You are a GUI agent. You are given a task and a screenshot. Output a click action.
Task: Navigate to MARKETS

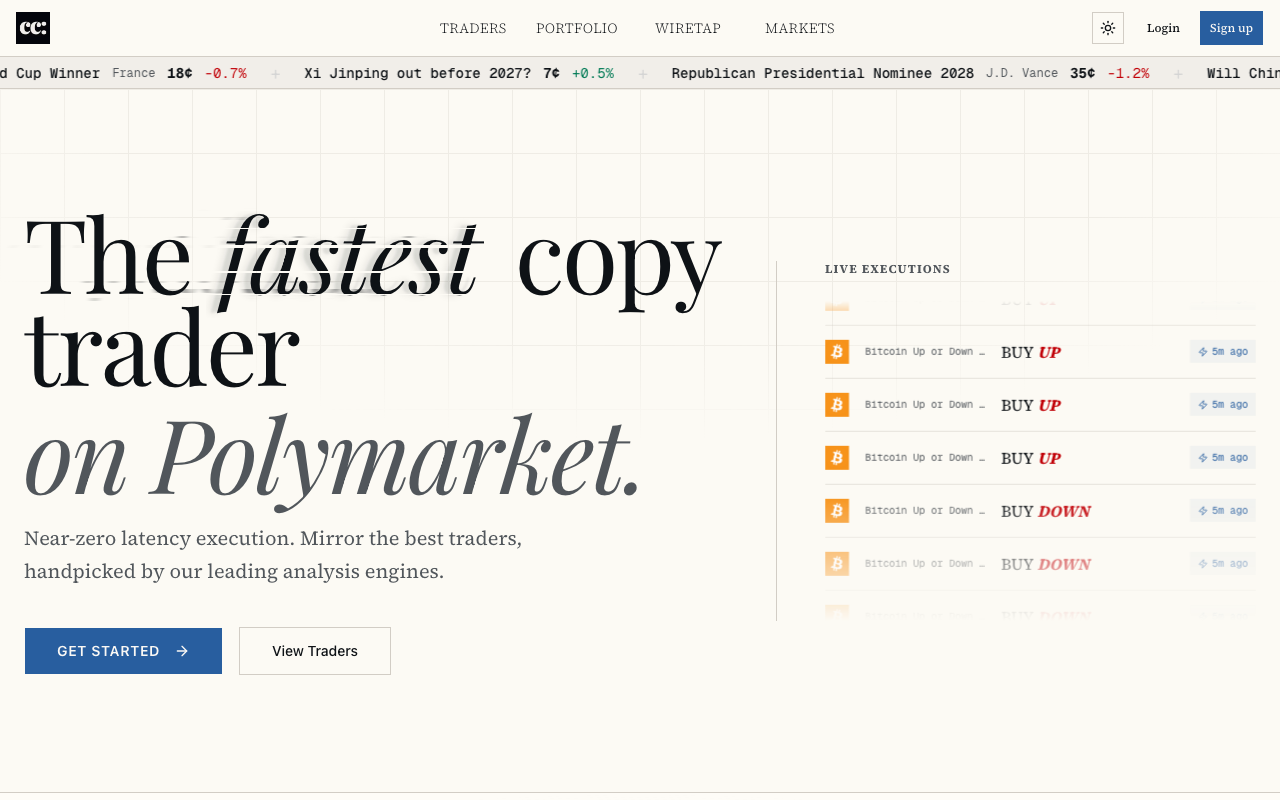pyautogui.click(x=800, y=28)
